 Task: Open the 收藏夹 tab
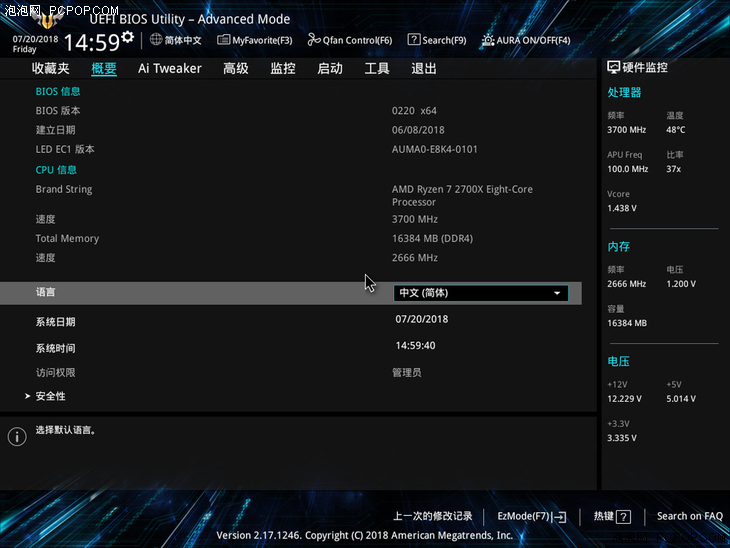[50, 68]
